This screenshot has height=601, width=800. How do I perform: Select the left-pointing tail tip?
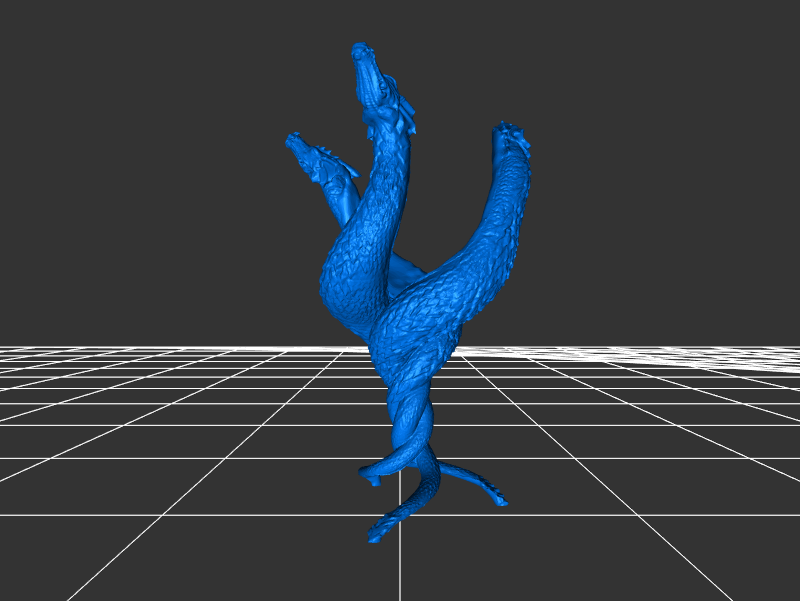tap(368, 477)
